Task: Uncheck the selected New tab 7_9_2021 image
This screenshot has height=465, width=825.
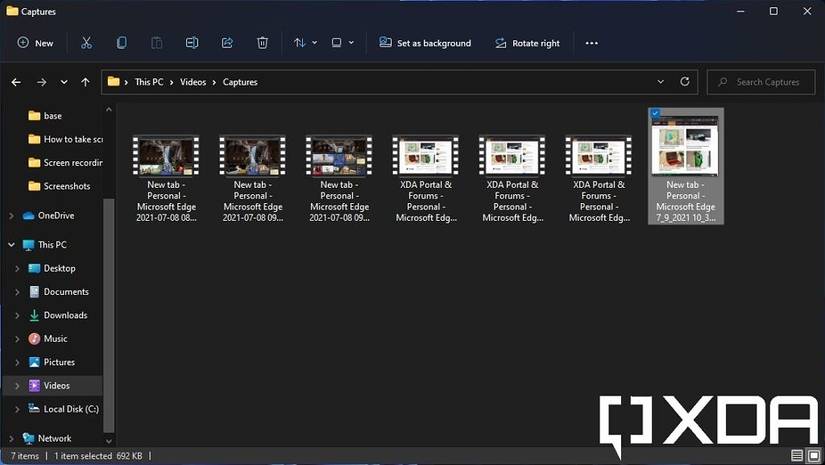Action: [655, 113]
